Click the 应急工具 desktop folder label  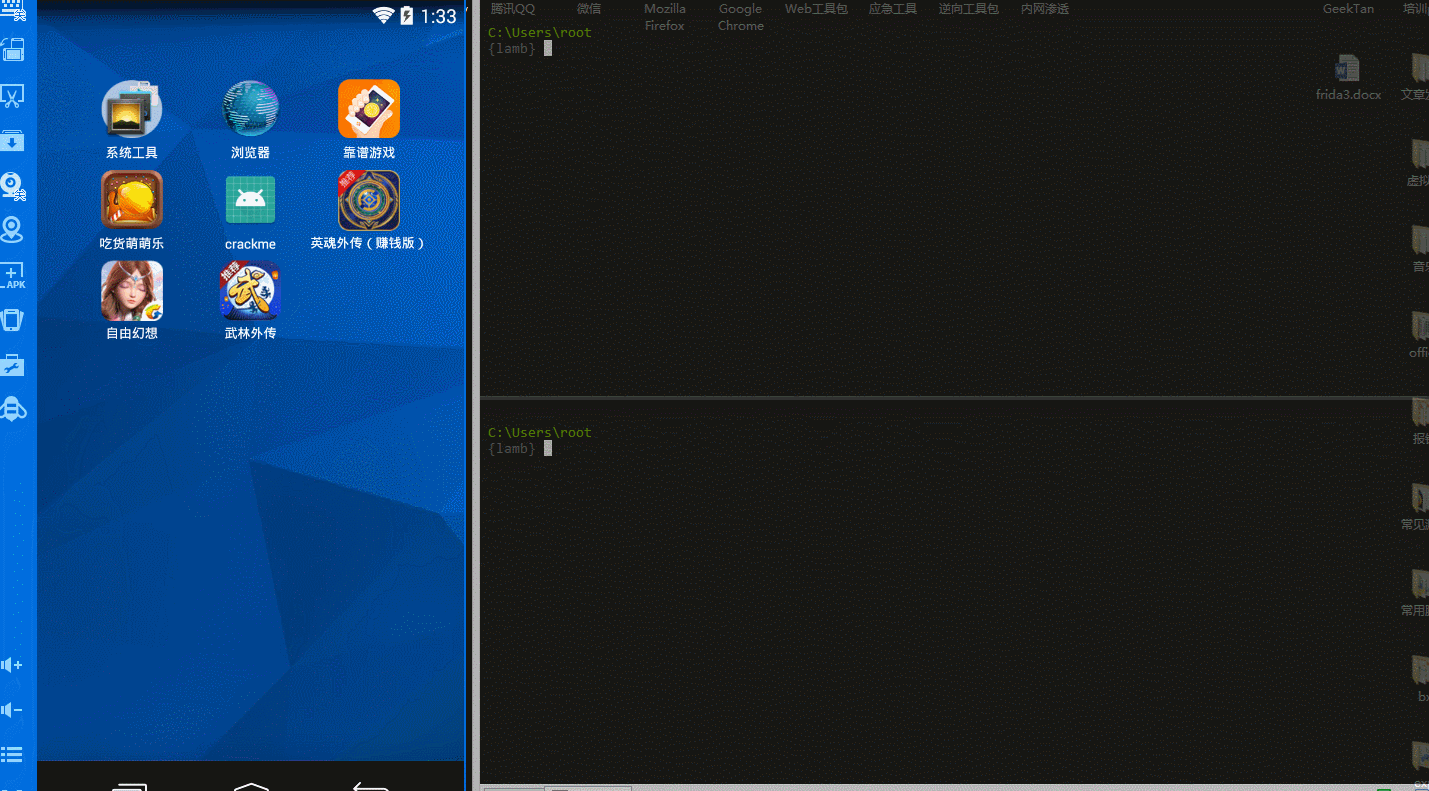pos(893,9)
